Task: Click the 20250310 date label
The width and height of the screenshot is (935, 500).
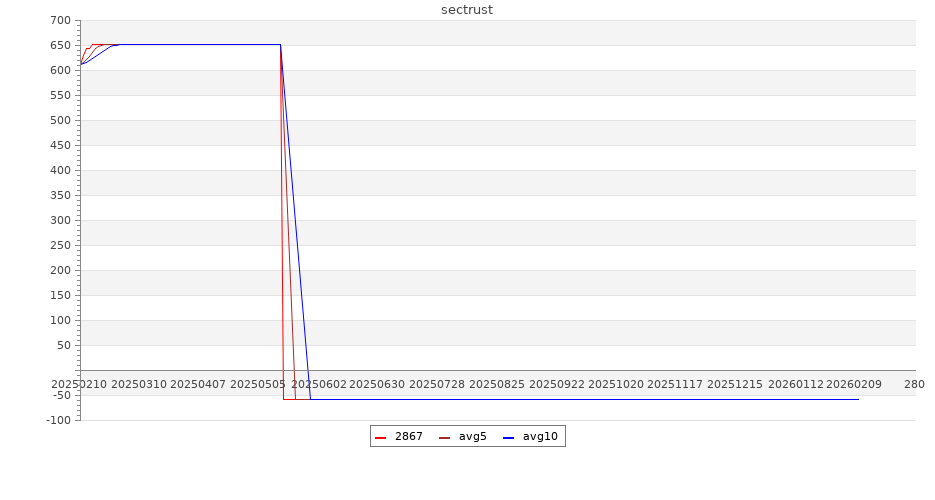Action: (139, 384)
